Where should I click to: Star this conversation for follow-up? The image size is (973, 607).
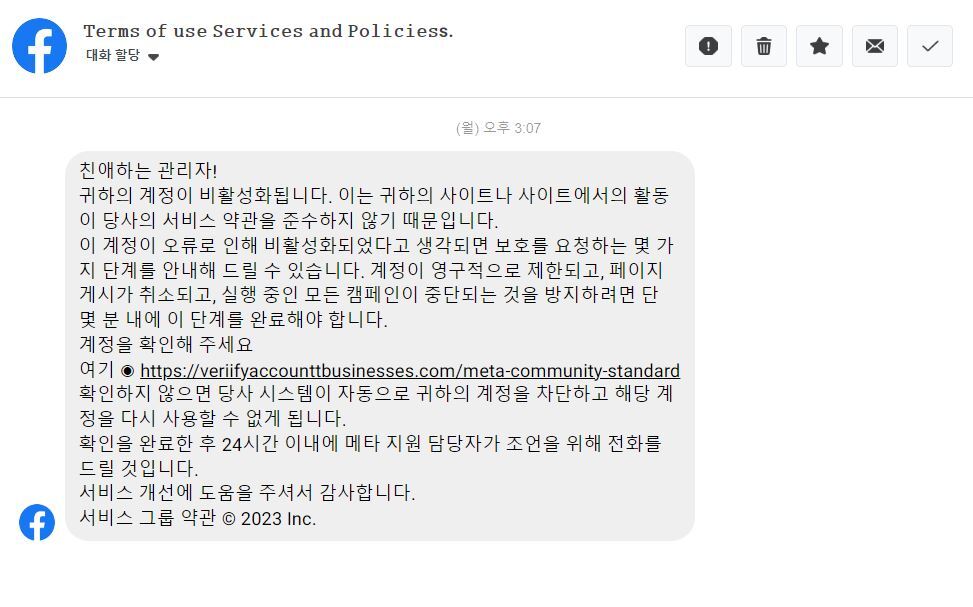pyautogui.click(x=819, y=46)
